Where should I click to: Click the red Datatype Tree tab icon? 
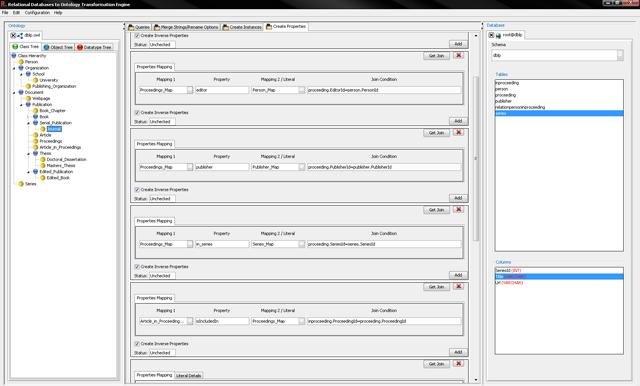(x=80, y=47)
